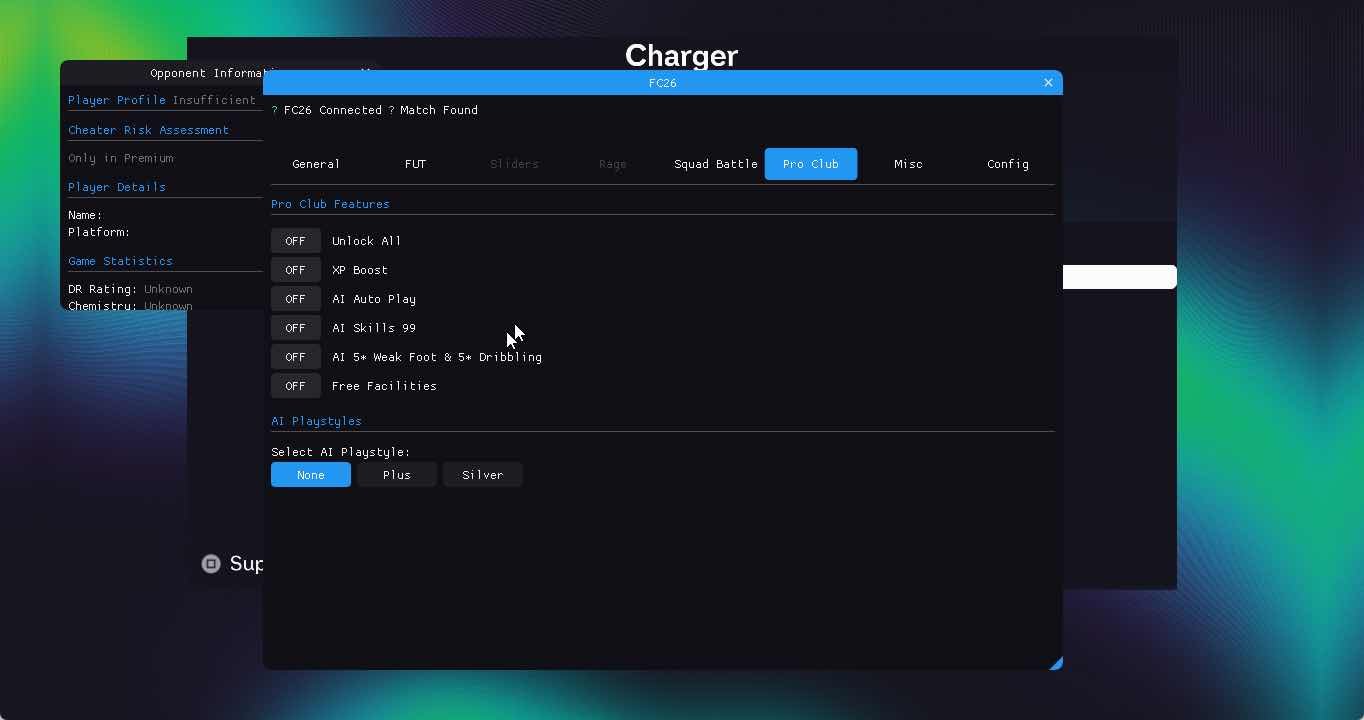Click the white input bar on right
This screenshot has width=1364, height=720.
click(x=1119, y=277)
